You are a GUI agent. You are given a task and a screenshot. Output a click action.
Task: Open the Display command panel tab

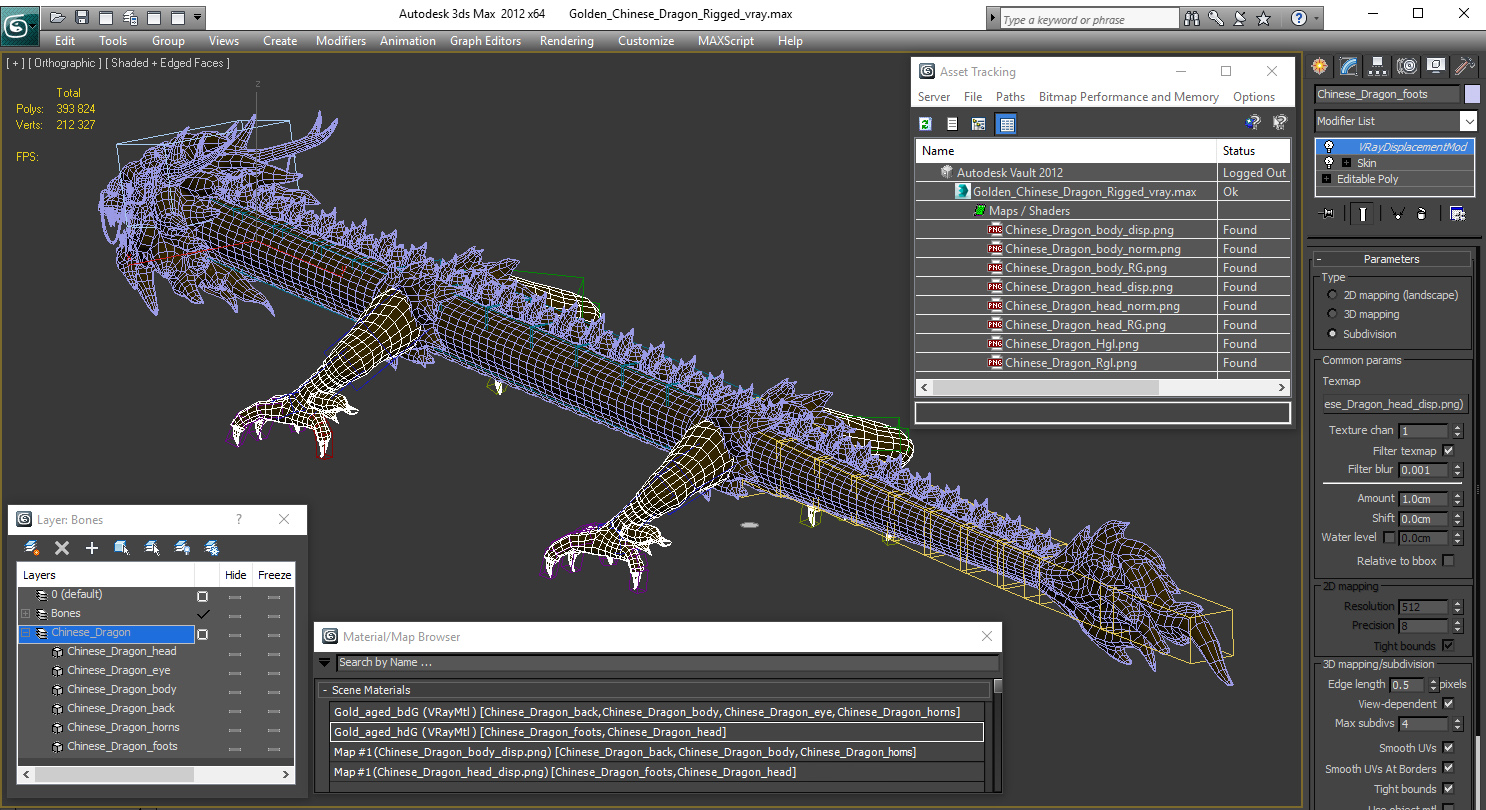pyautogui.click(x=1436, y=66)
